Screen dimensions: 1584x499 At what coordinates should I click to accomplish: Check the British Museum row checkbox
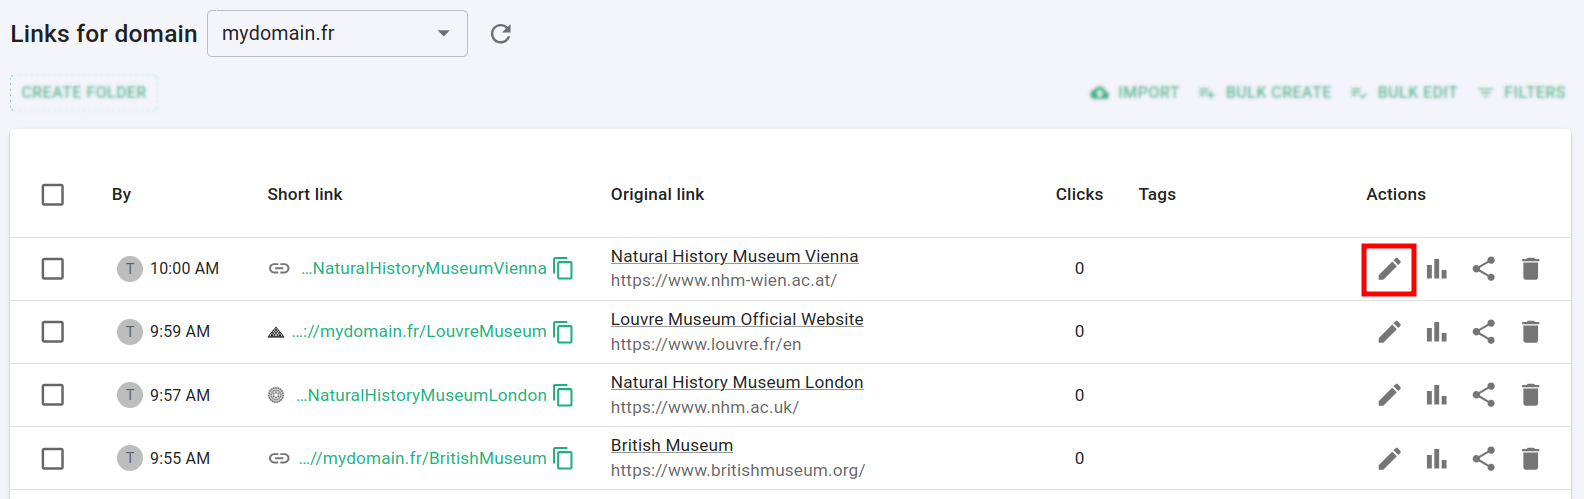53,458
